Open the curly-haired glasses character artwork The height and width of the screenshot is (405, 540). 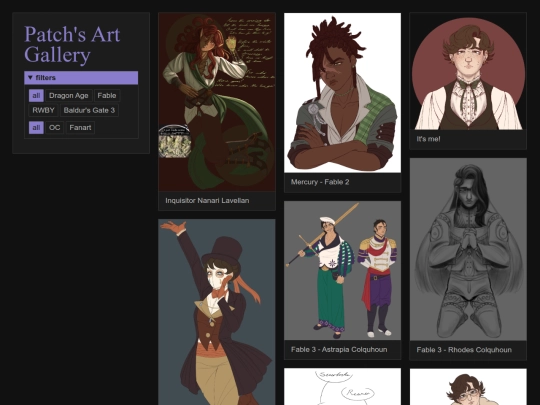(468, 387)
